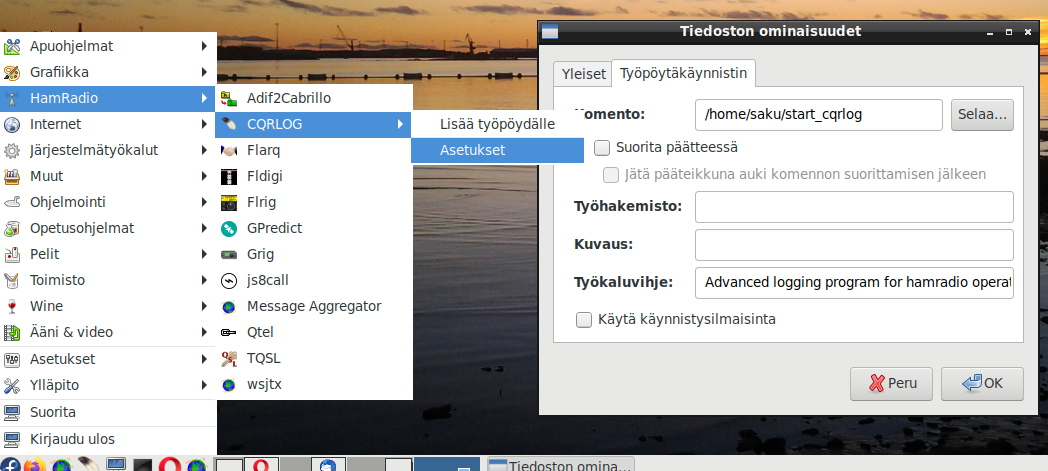Open the Fedora start menu button in the taskbar
This screenshot has width=1048, height=471.
(x=9, y=465)
